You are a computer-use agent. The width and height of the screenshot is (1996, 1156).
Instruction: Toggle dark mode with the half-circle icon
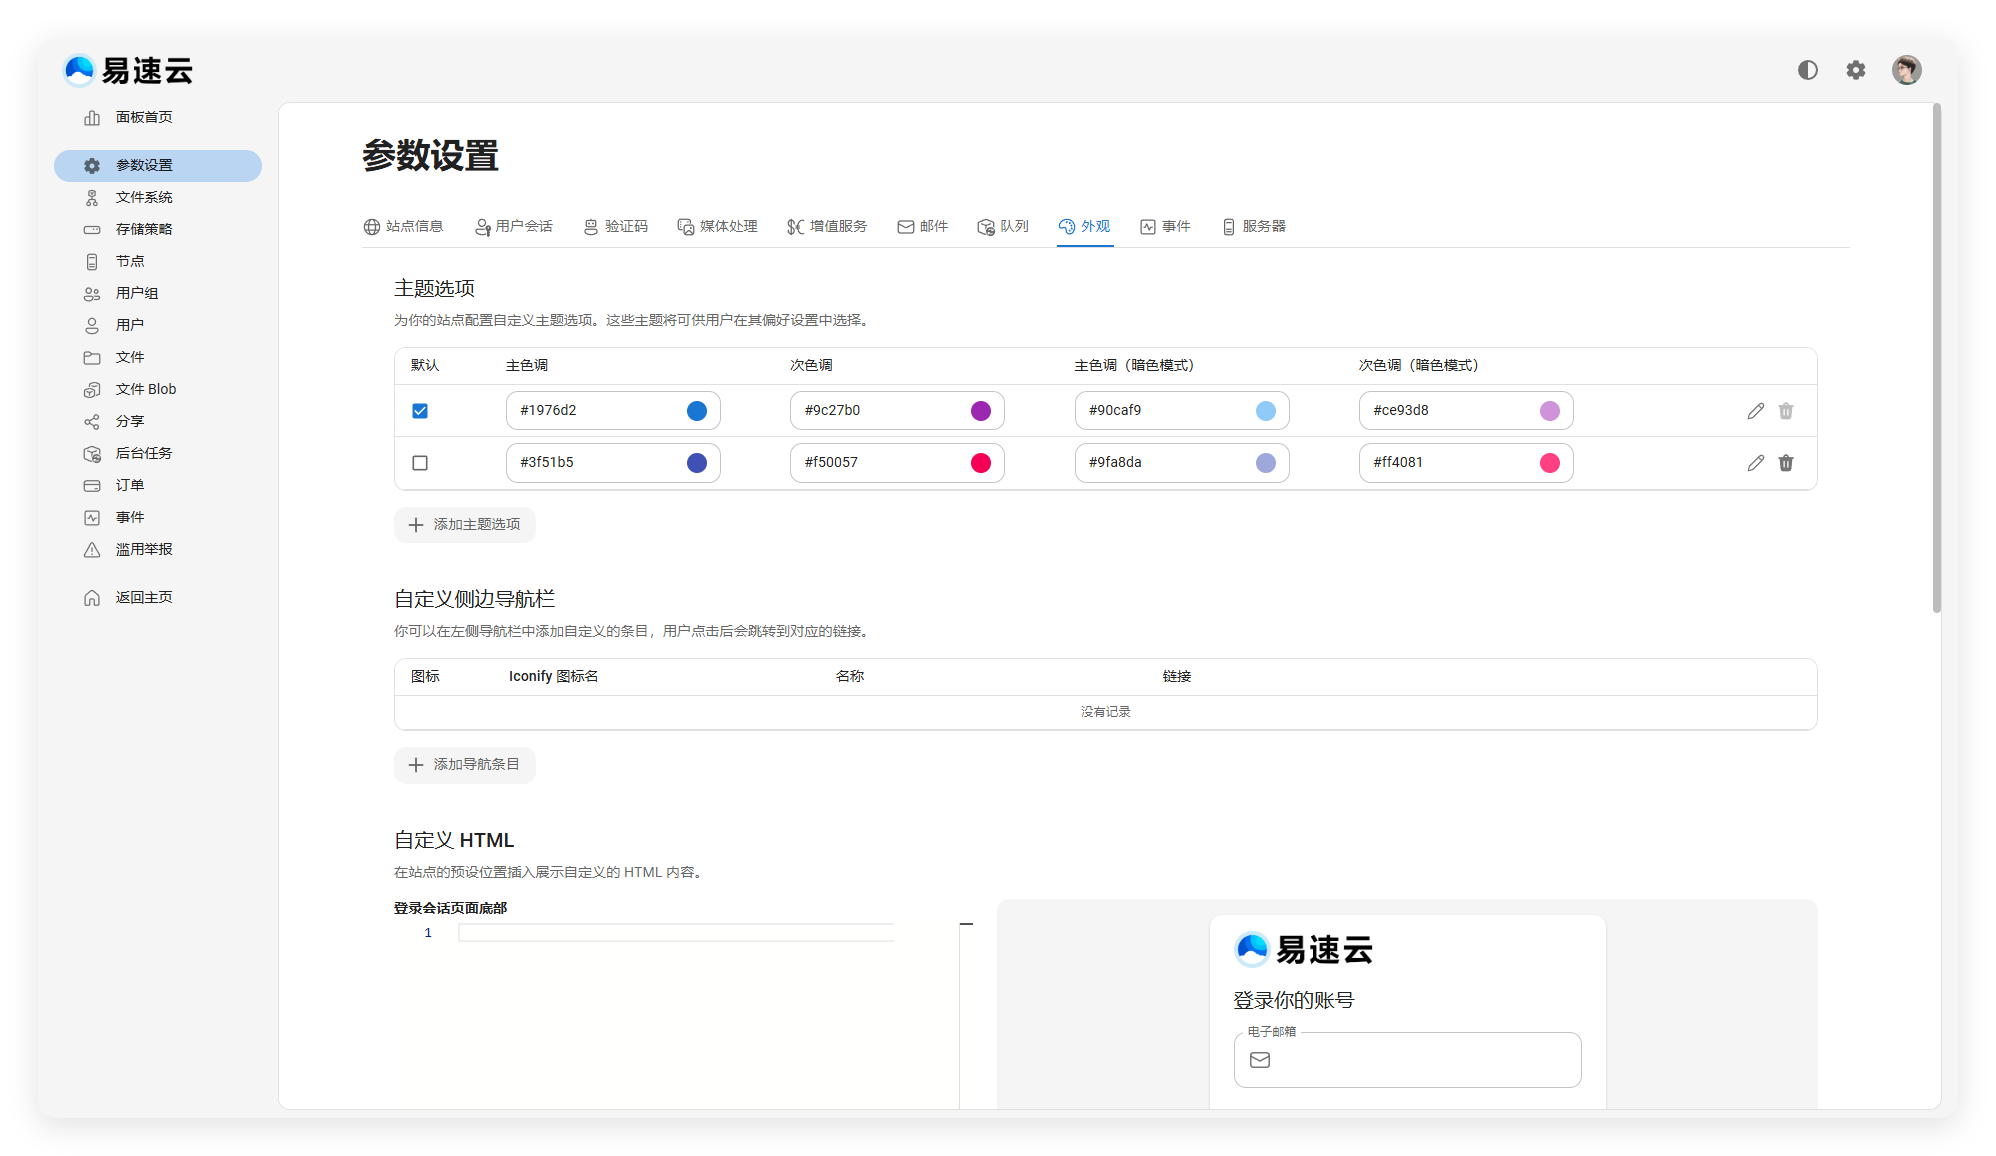tap(1807, 70)
